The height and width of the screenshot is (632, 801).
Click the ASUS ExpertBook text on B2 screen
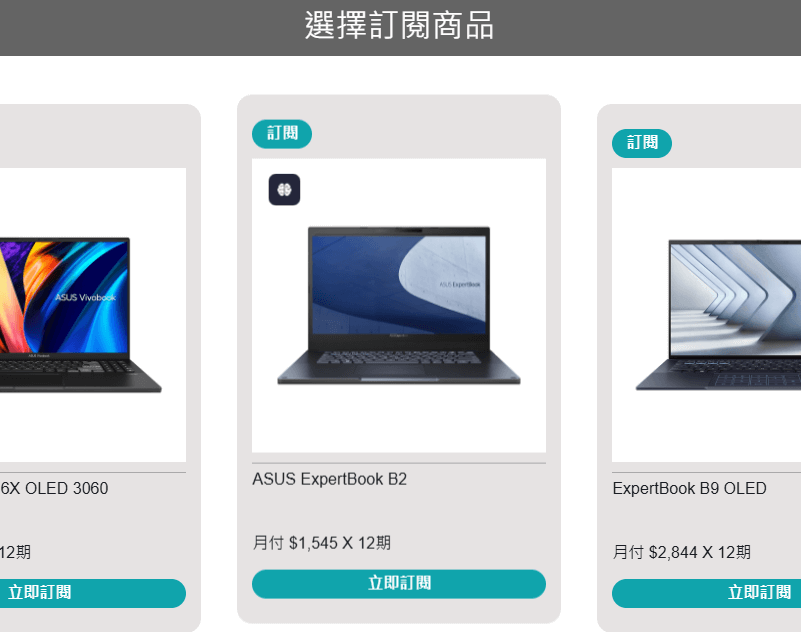click(x=460, y=285)
